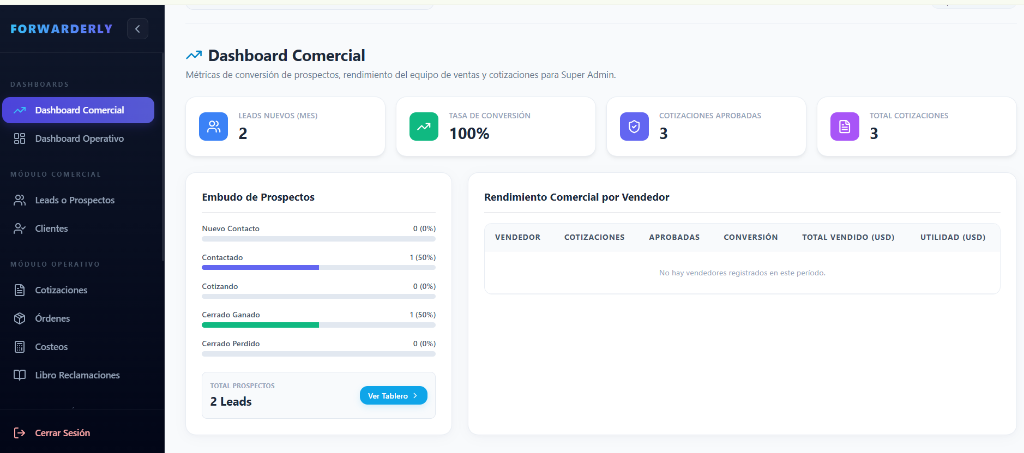
Task: Click the green Tasa de Conversión icon
Action: [424, 127]
